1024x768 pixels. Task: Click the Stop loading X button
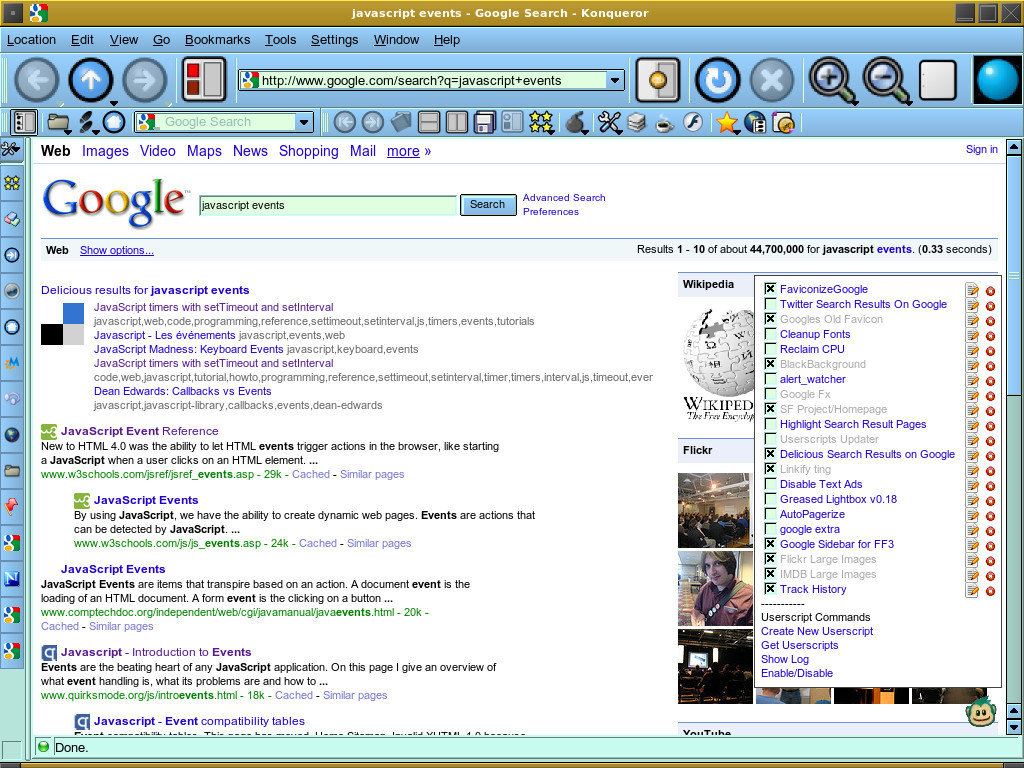pyautogui.click(x=771, y=80)
